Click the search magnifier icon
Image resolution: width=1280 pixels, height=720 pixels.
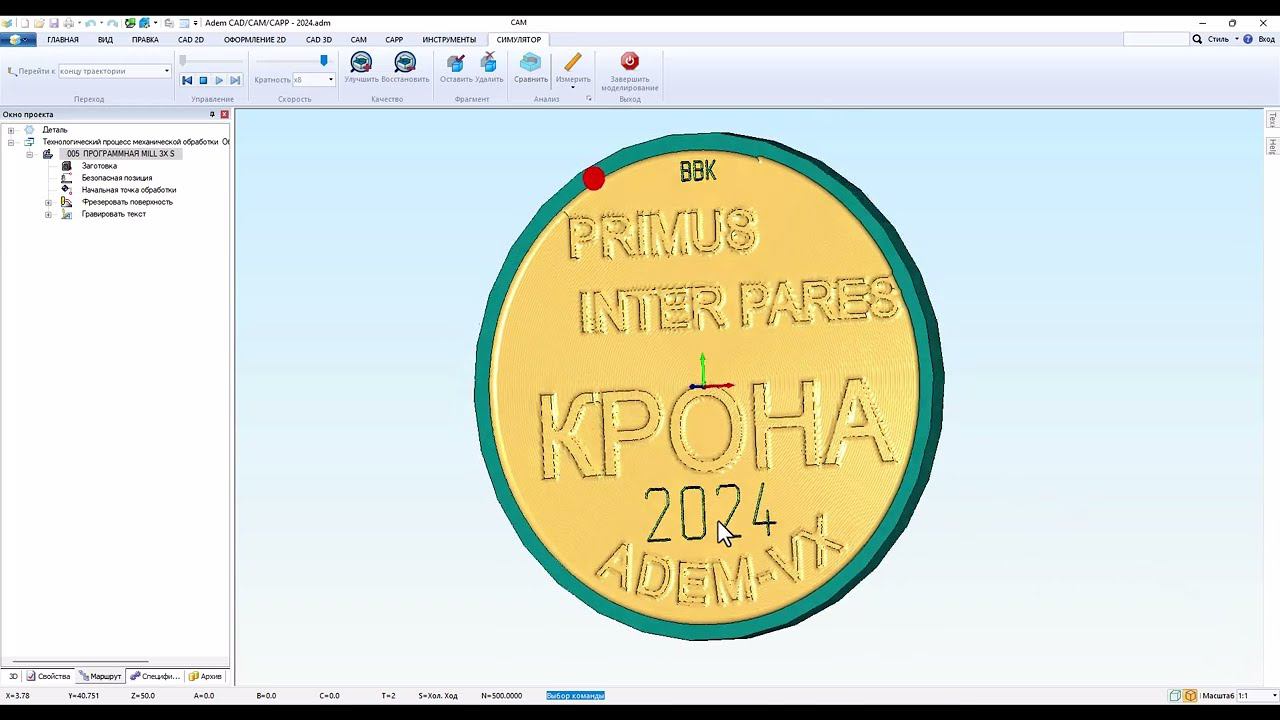[1197, 39]
